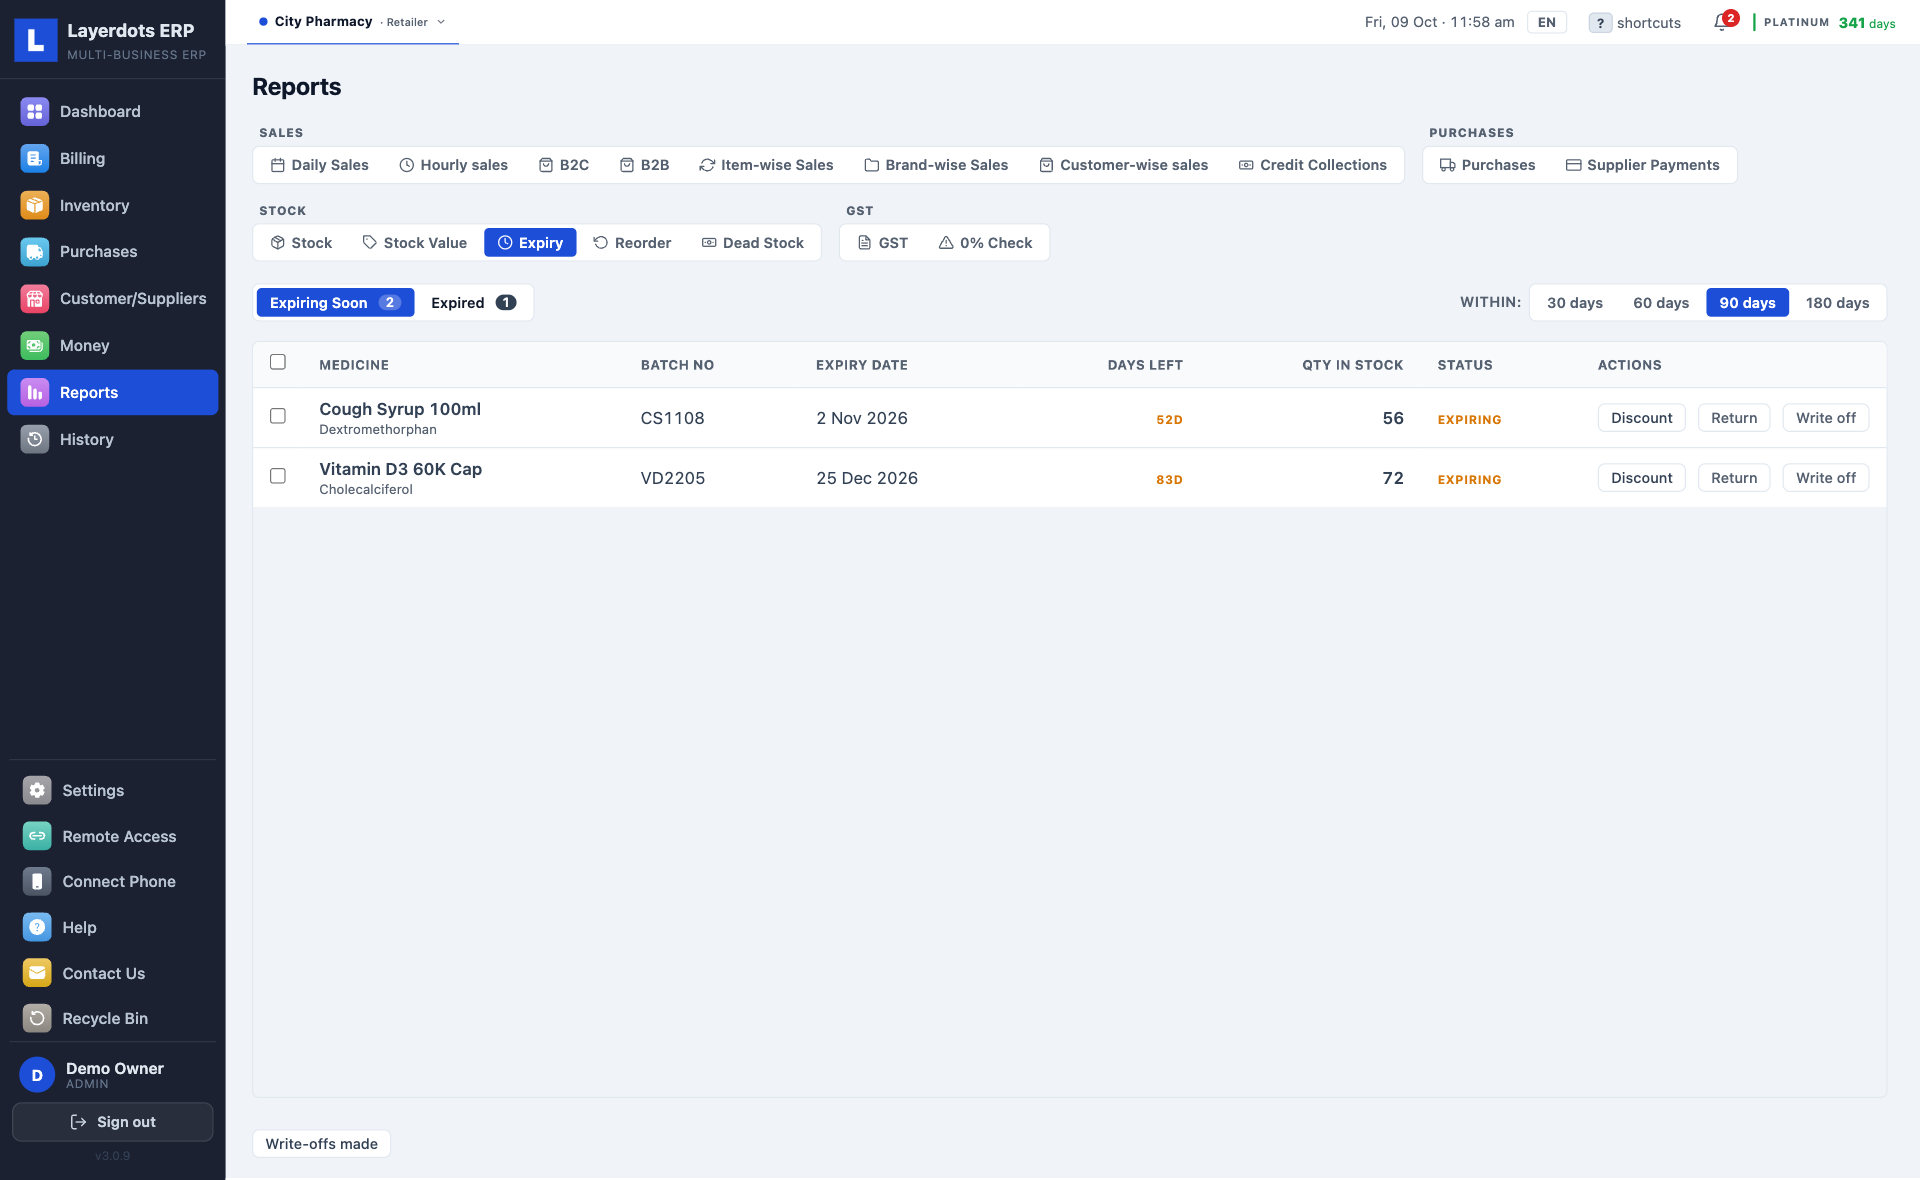Open the shortcuts help link
Viewport: 1920px width, 1180px height.
[x=1635, y=23]
